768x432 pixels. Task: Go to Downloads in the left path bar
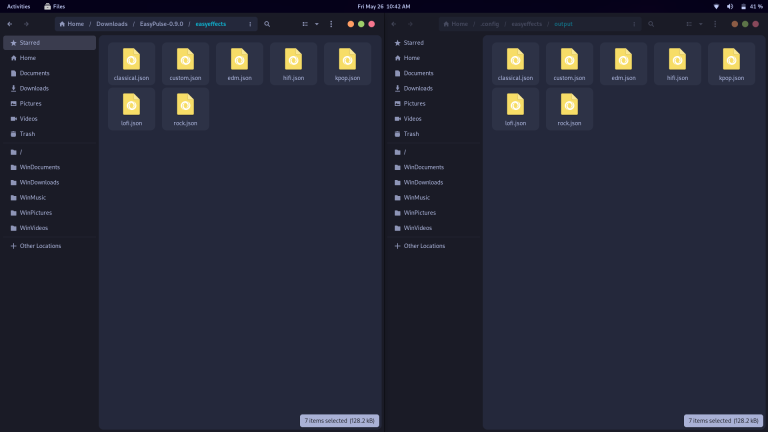pos(111,23)
